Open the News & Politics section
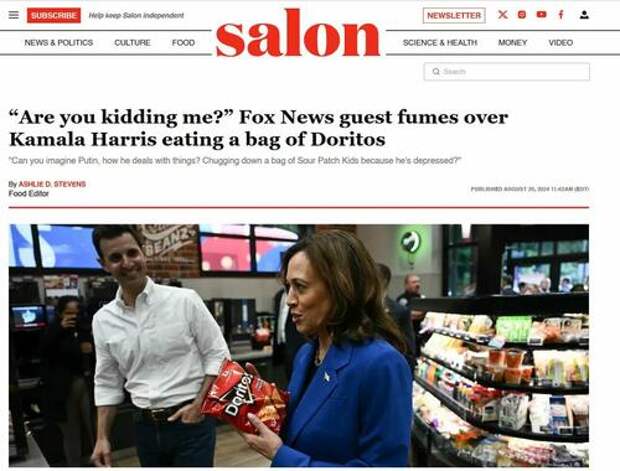This screenshot has width=620, height=471. (59, 43)
